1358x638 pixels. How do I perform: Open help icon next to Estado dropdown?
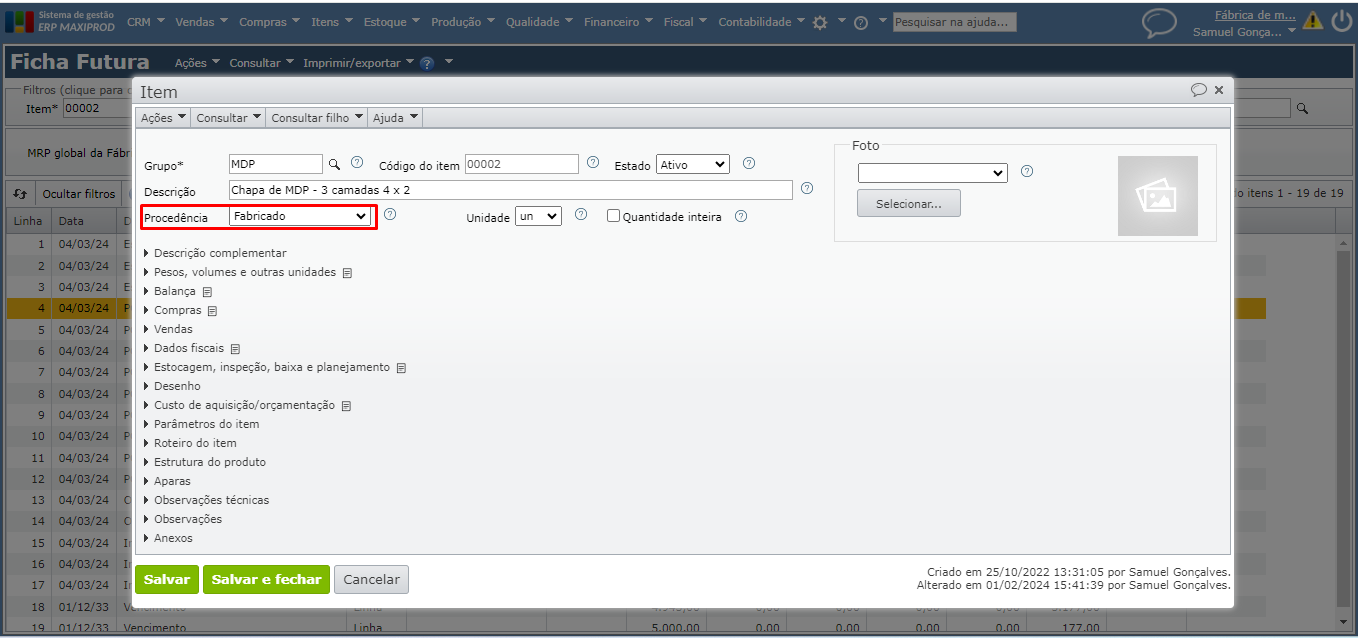point(749,163)
